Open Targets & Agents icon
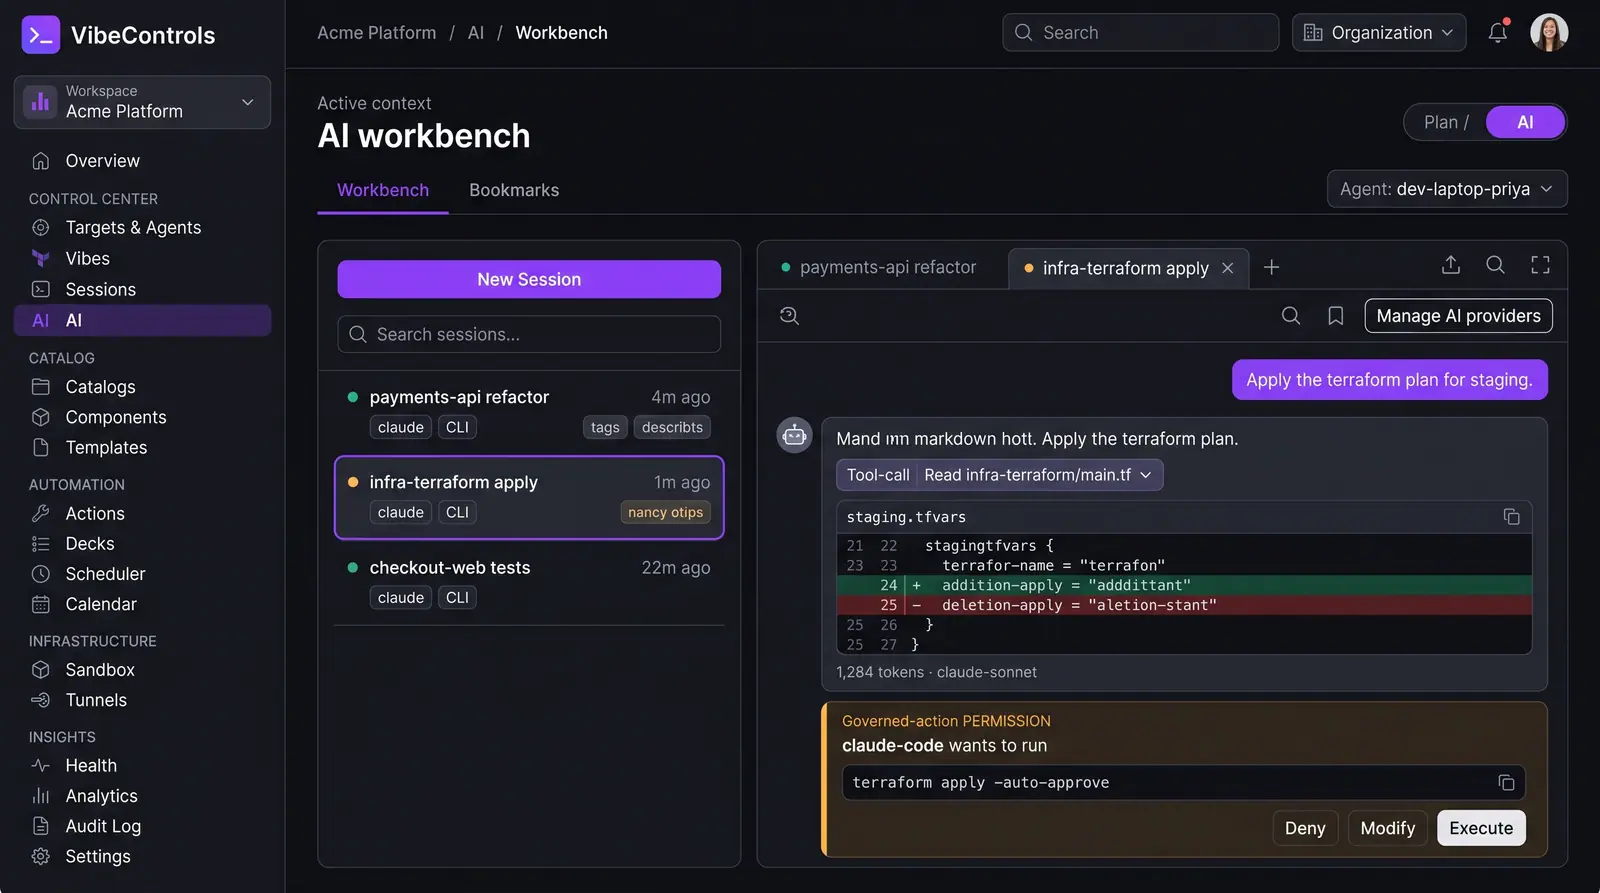Screen dimensions: 1600x893 click(x=41, y=228)
